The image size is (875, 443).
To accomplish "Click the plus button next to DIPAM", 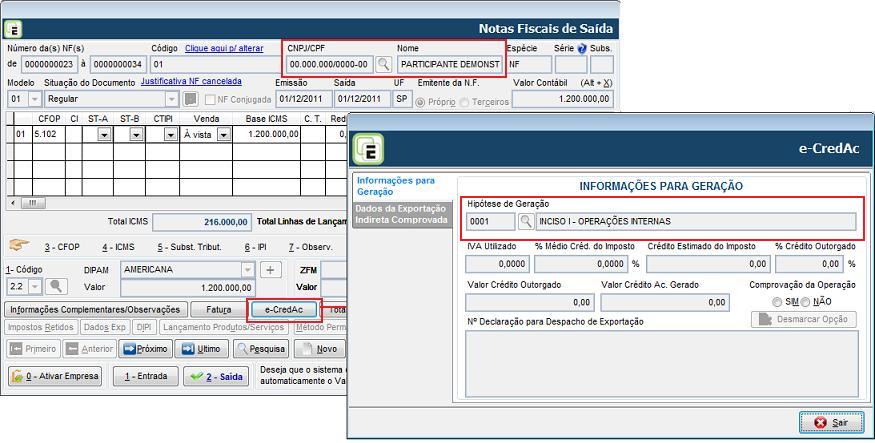I will (270, 270).
